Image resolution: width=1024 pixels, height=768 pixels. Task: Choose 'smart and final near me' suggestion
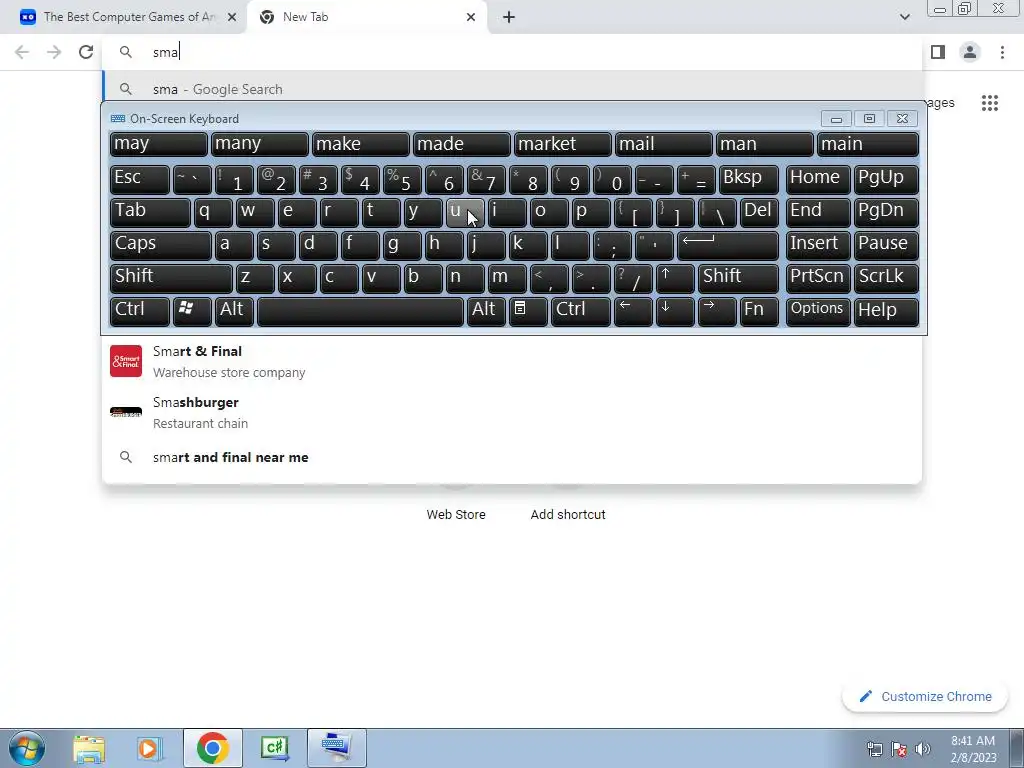[x=512, y=457]
